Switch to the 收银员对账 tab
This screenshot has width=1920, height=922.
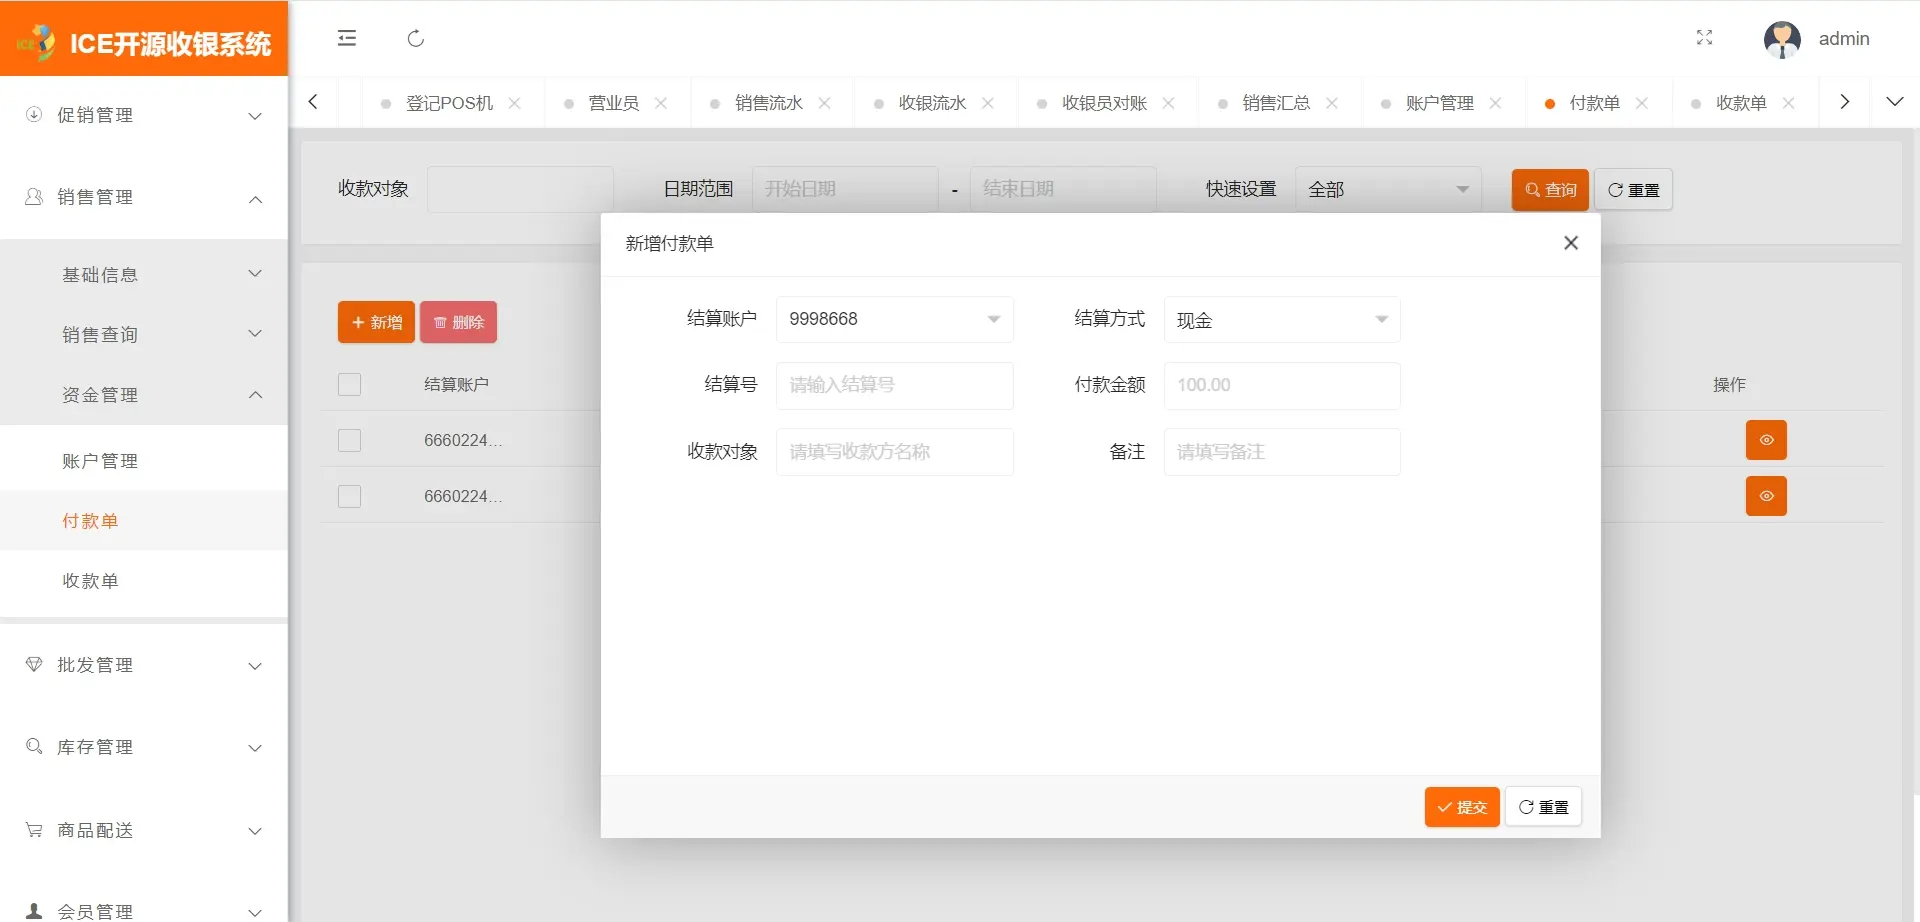click(1104, 103)
